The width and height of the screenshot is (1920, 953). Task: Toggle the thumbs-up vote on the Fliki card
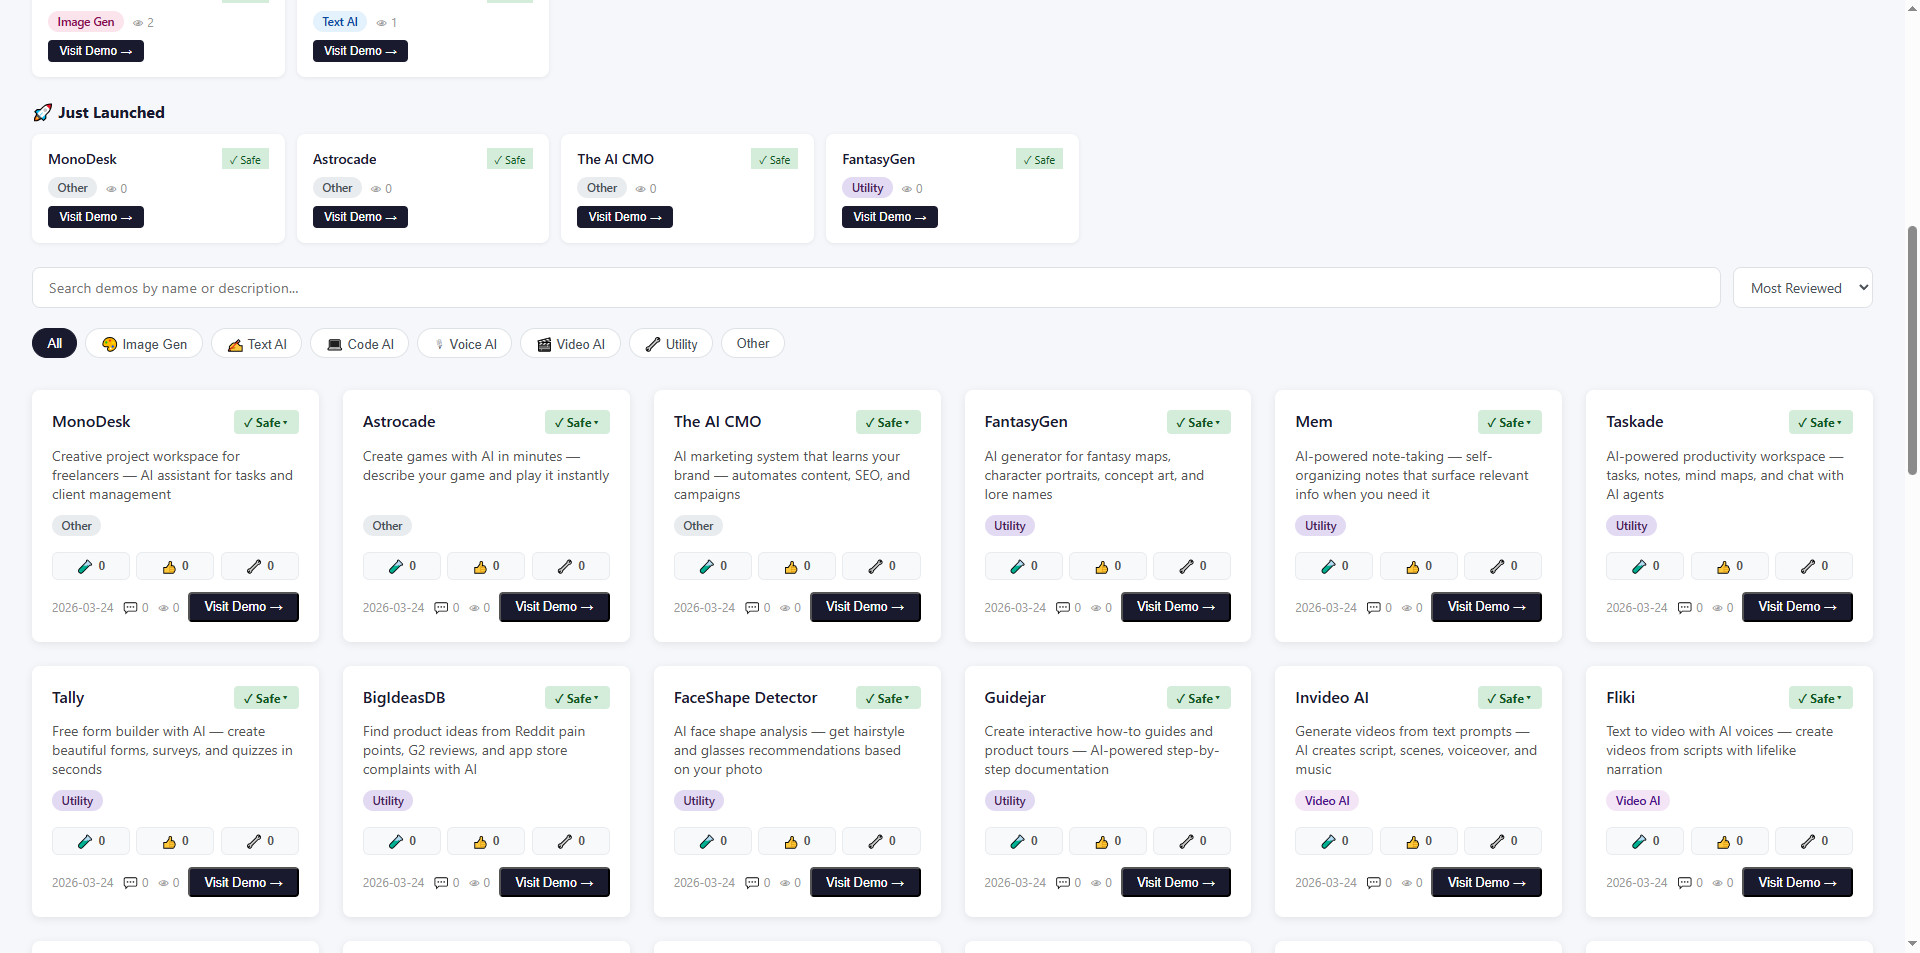tap(1730, 842)
